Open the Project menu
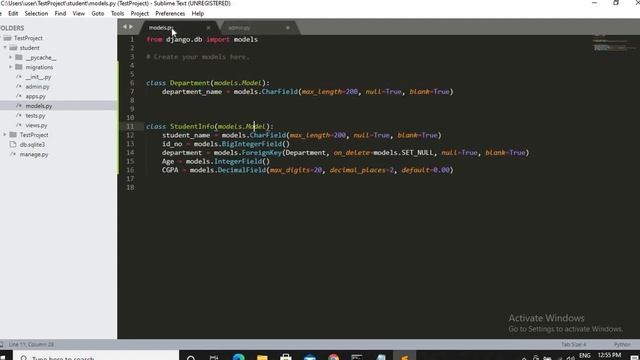This screenshot has width=640, height=360. 140,13
